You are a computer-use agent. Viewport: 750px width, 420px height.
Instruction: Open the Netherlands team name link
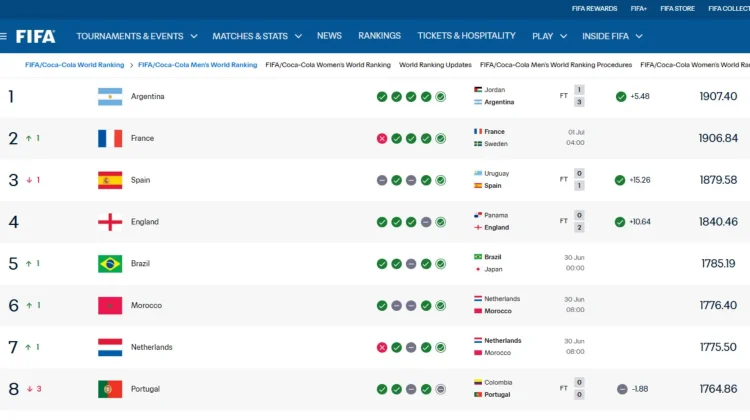tap(152, 347)
